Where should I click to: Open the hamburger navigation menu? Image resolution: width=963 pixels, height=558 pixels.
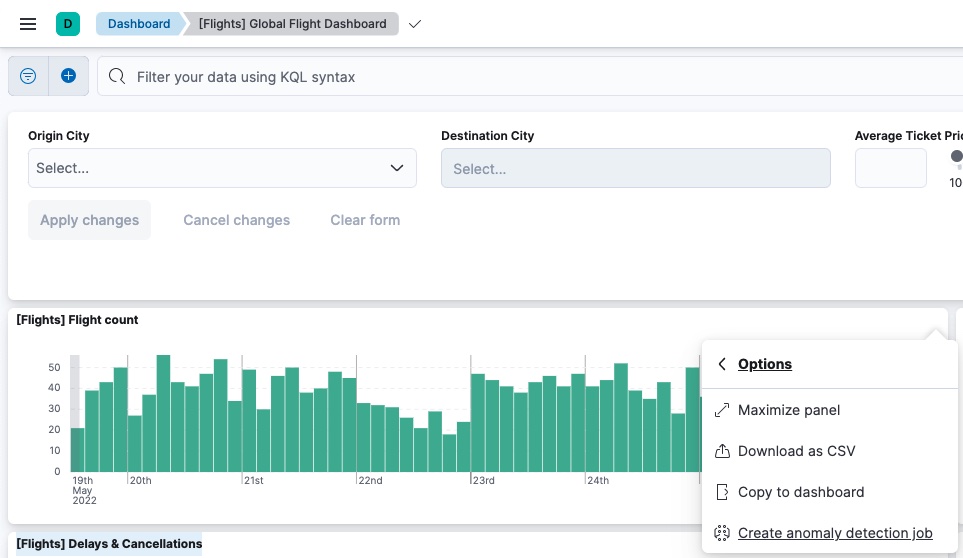click(x=28, y=24)
